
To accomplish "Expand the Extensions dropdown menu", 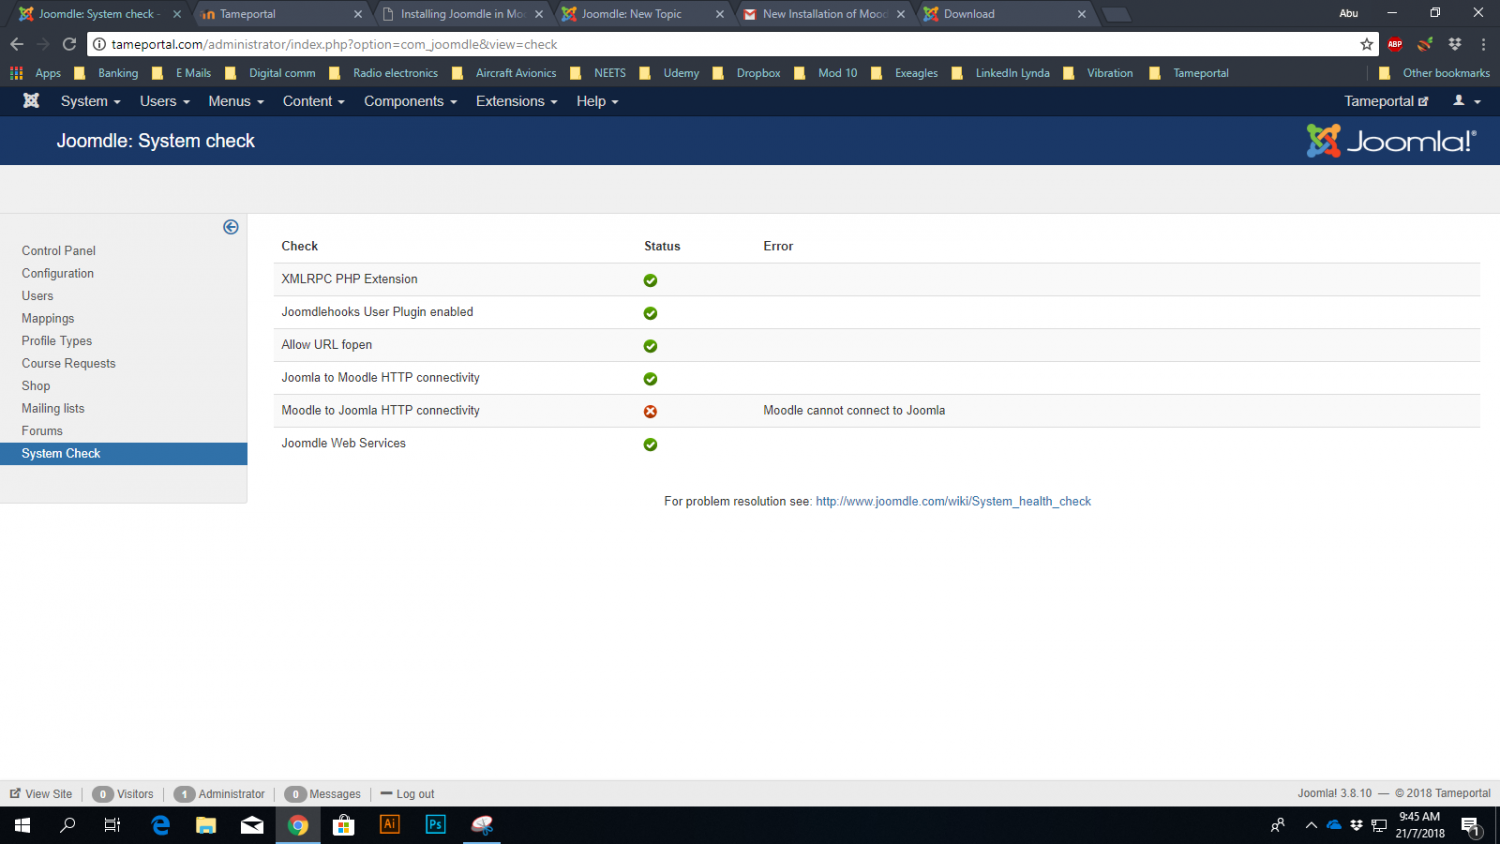I will [x=516, y=101].
